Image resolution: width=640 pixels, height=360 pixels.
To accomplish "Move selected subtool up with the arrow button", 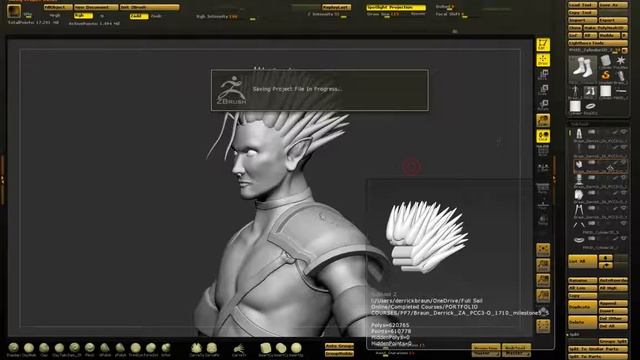I will (605, 258).
